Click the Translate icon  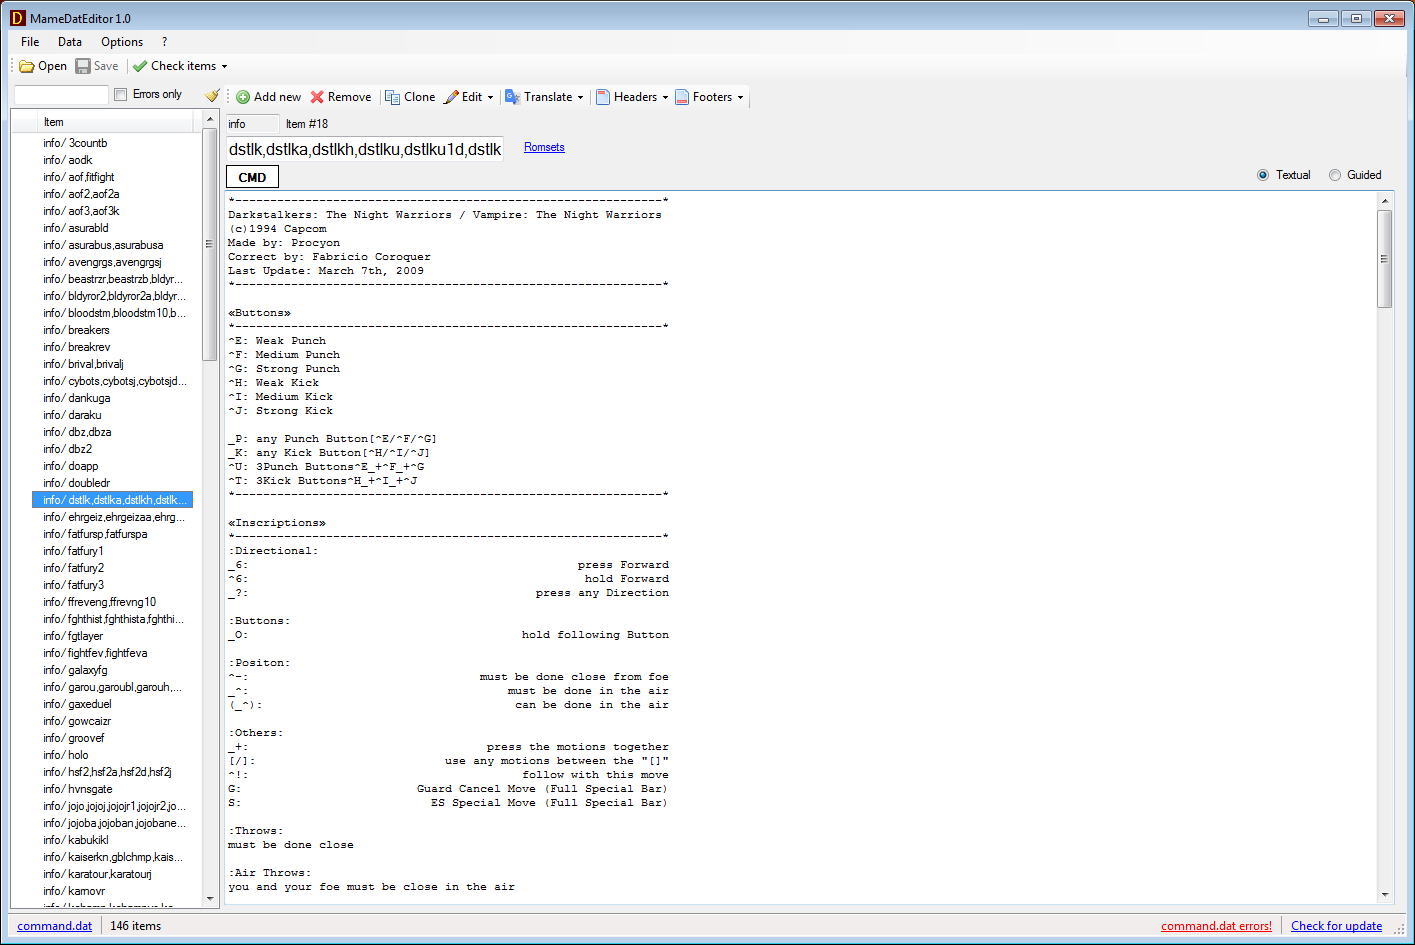tap(513, 98)
